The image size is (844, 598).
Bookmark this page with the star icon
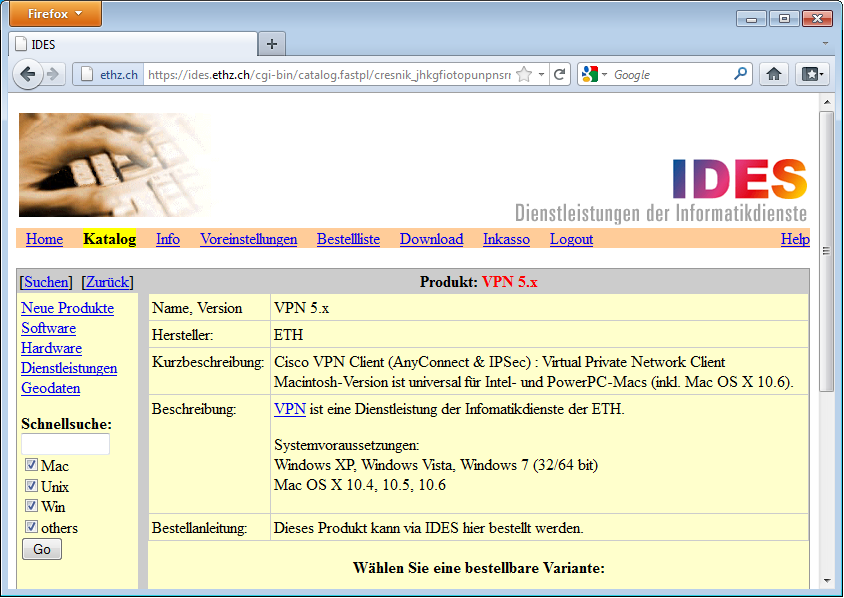[x=524, y=74]
